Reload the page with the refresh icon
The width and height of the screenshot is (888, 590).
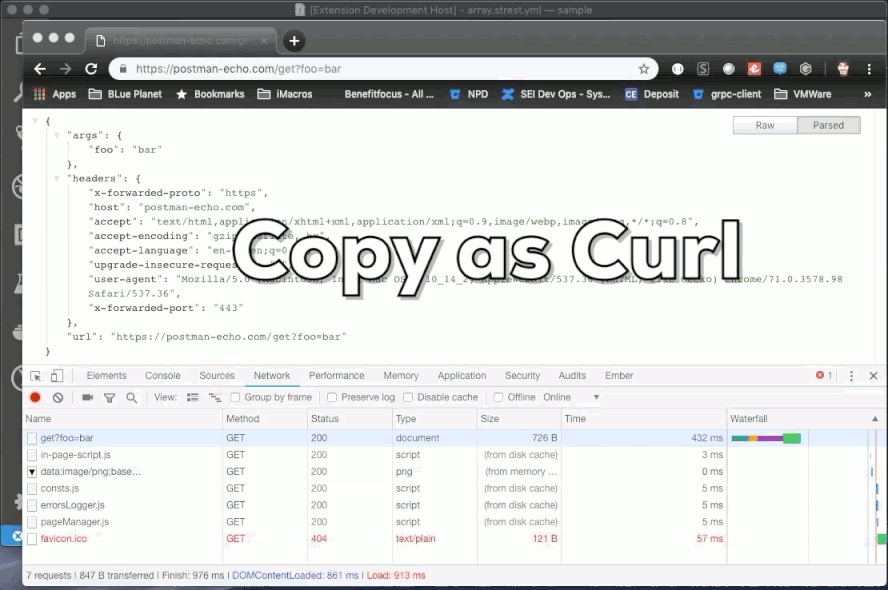tap(91, 69)
